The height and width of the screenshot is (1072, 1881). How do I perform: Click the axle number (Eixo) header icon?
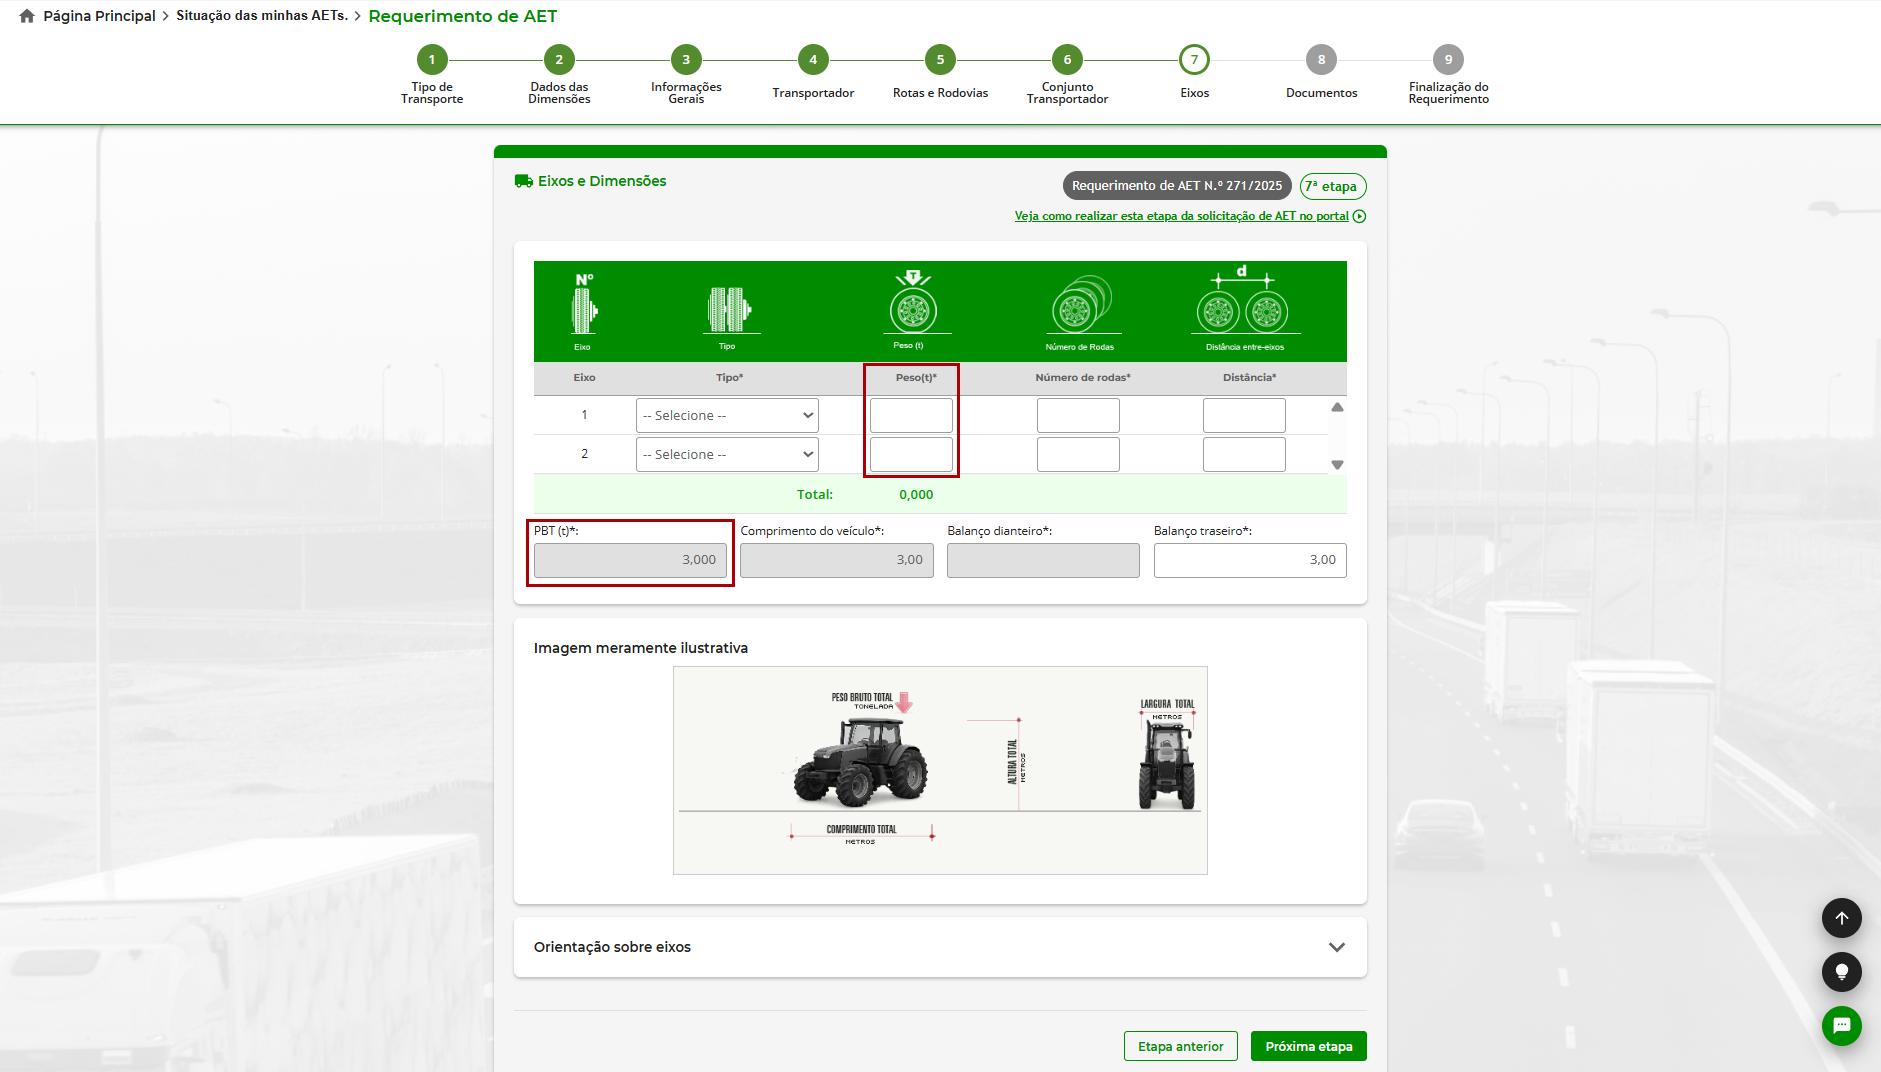pyautogui.click(x=584, y=305)
